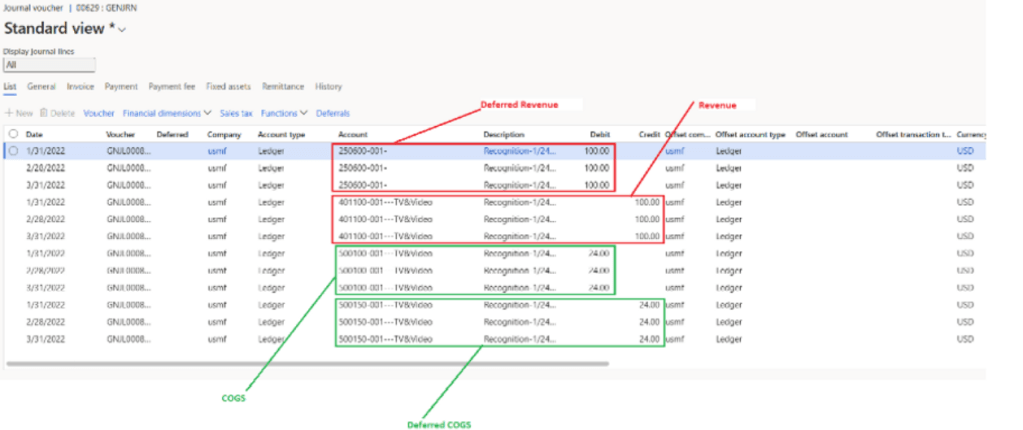The image size is (1023, 430).
Task: Click the Delete trash icon
Action: [x=44, y=113]
